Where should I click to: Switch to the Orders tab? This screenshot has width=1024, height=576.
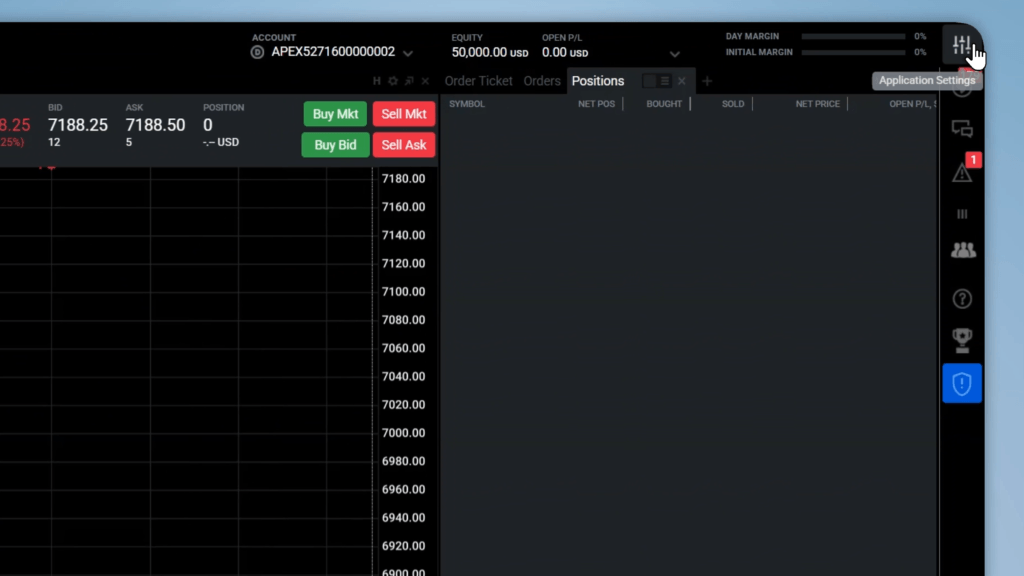click(x=542, y=81)
